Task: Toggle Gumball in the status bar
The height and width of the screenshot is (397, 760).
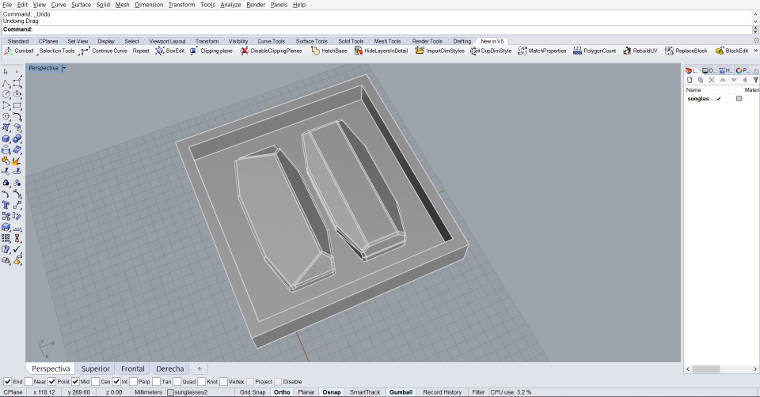Action: (401, 392)
